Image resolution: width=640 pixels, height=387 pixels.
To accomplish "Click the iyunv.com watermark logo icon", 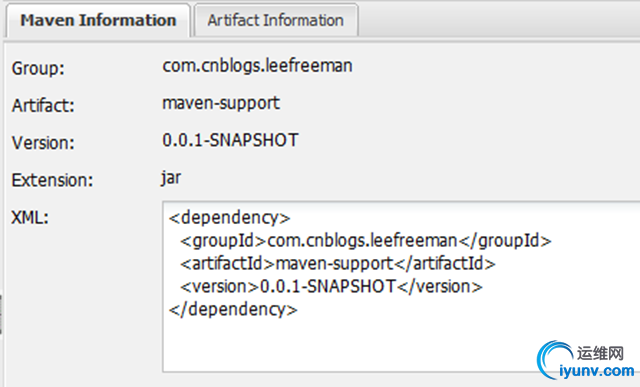I will [555, 359].
